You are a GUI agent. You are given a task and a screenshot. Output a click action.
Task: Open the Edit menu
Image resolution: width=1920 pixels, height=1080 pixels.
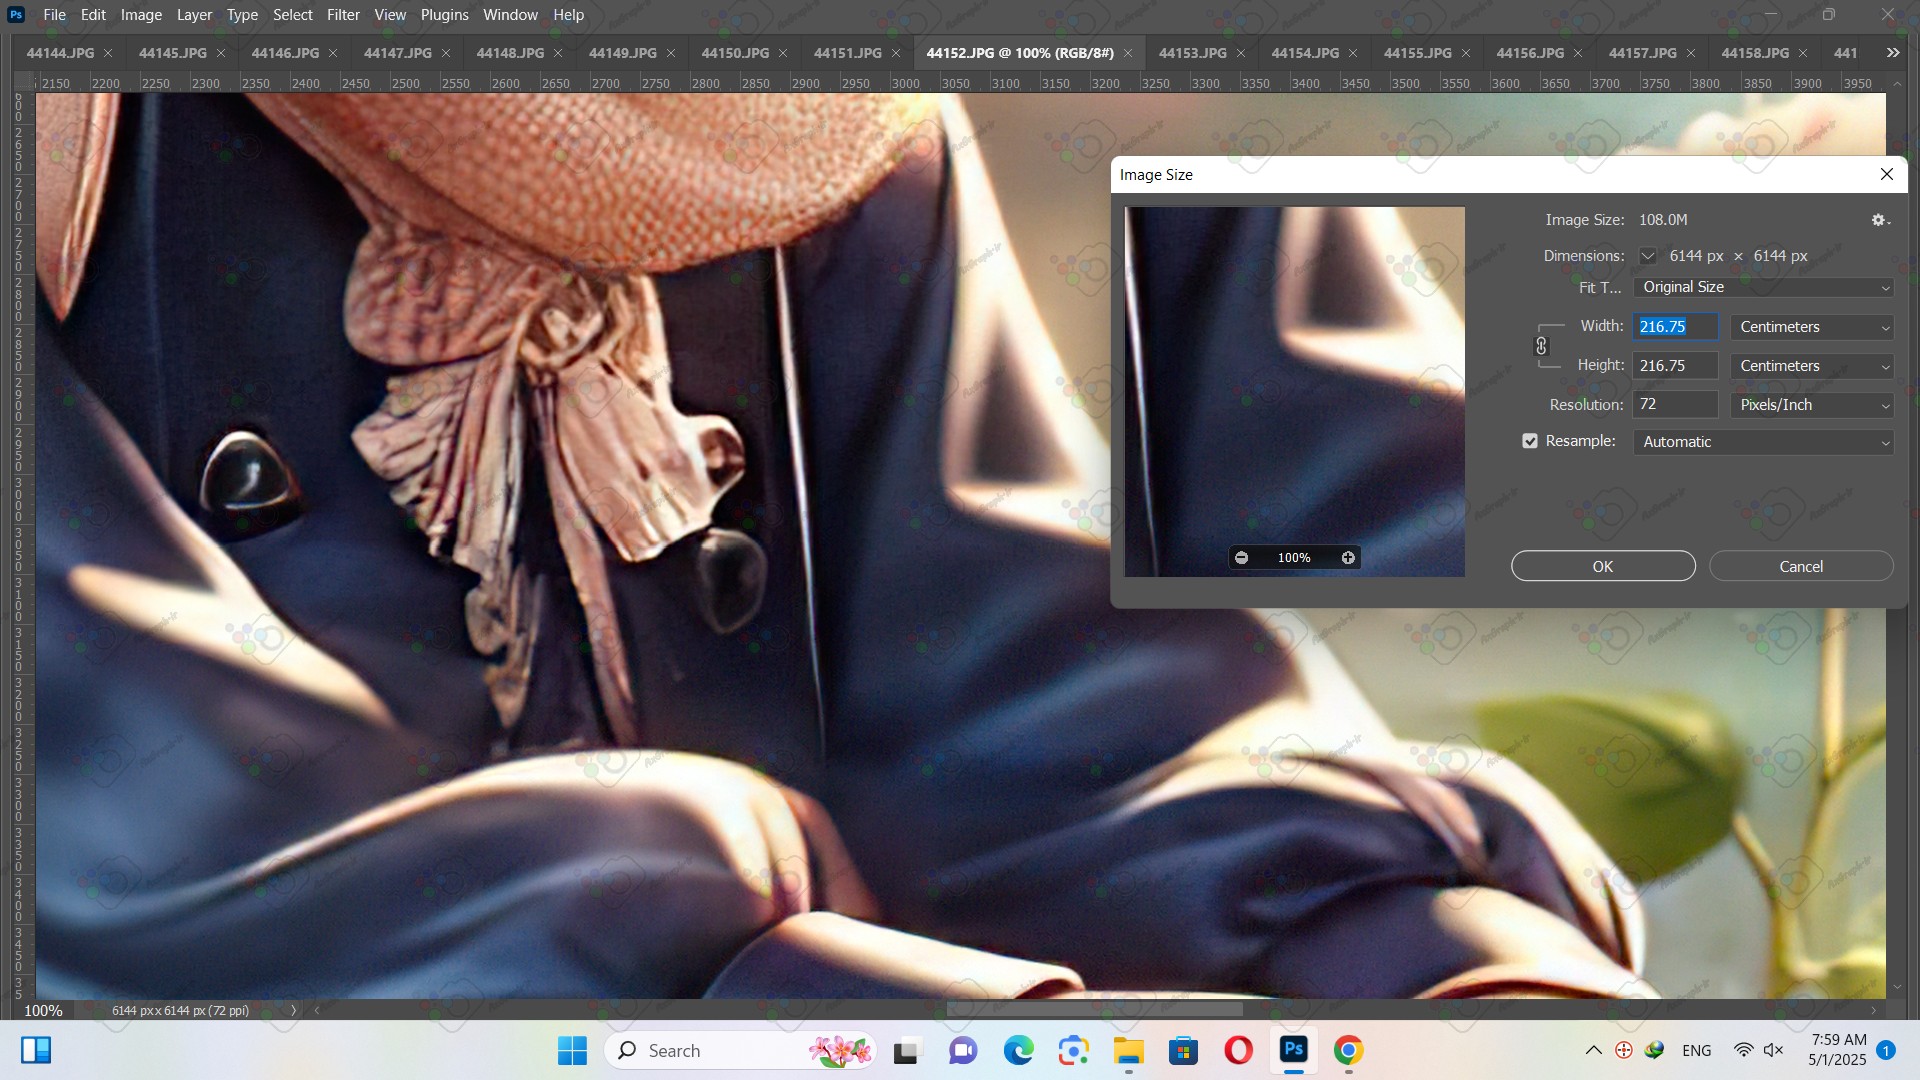pos(93,15)
